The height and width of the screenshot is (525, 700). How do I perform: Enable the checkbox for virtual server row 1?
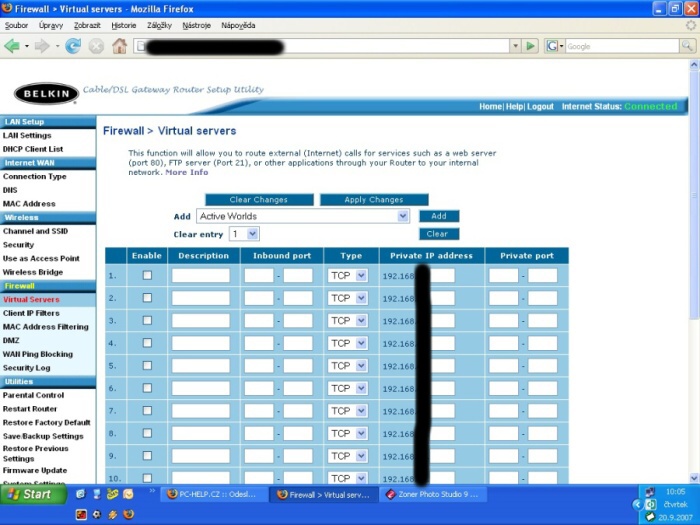click(147, 275)
